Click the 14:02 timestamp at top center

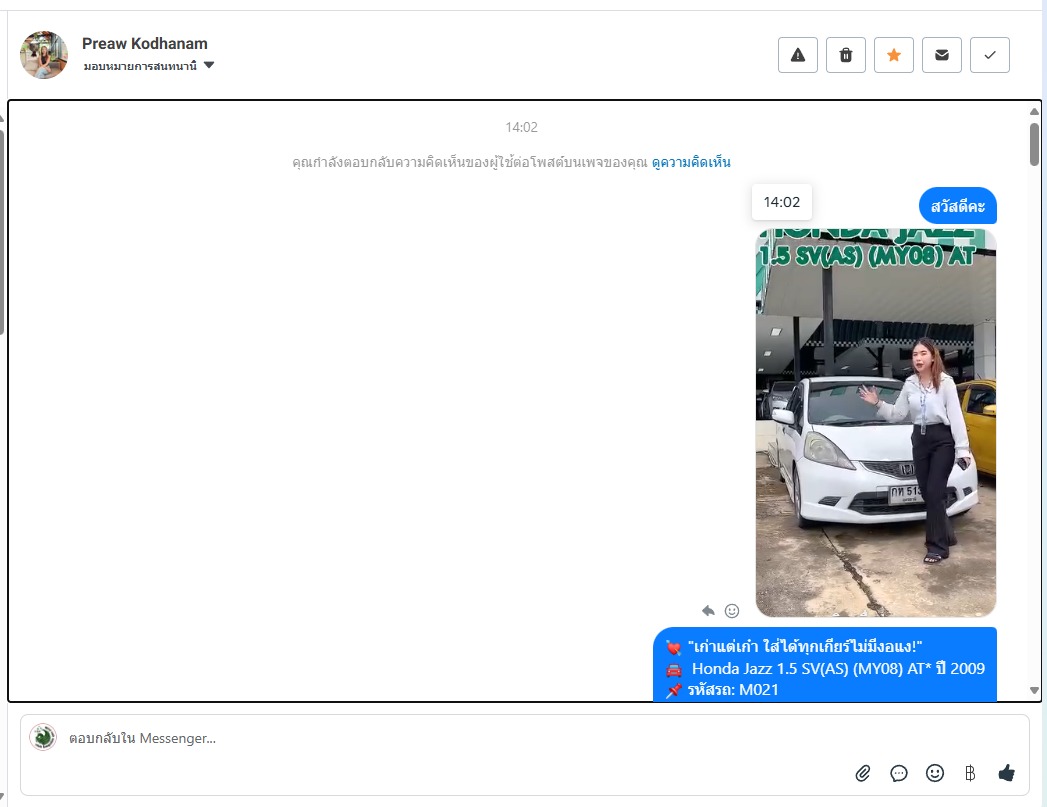click(521, 127)
